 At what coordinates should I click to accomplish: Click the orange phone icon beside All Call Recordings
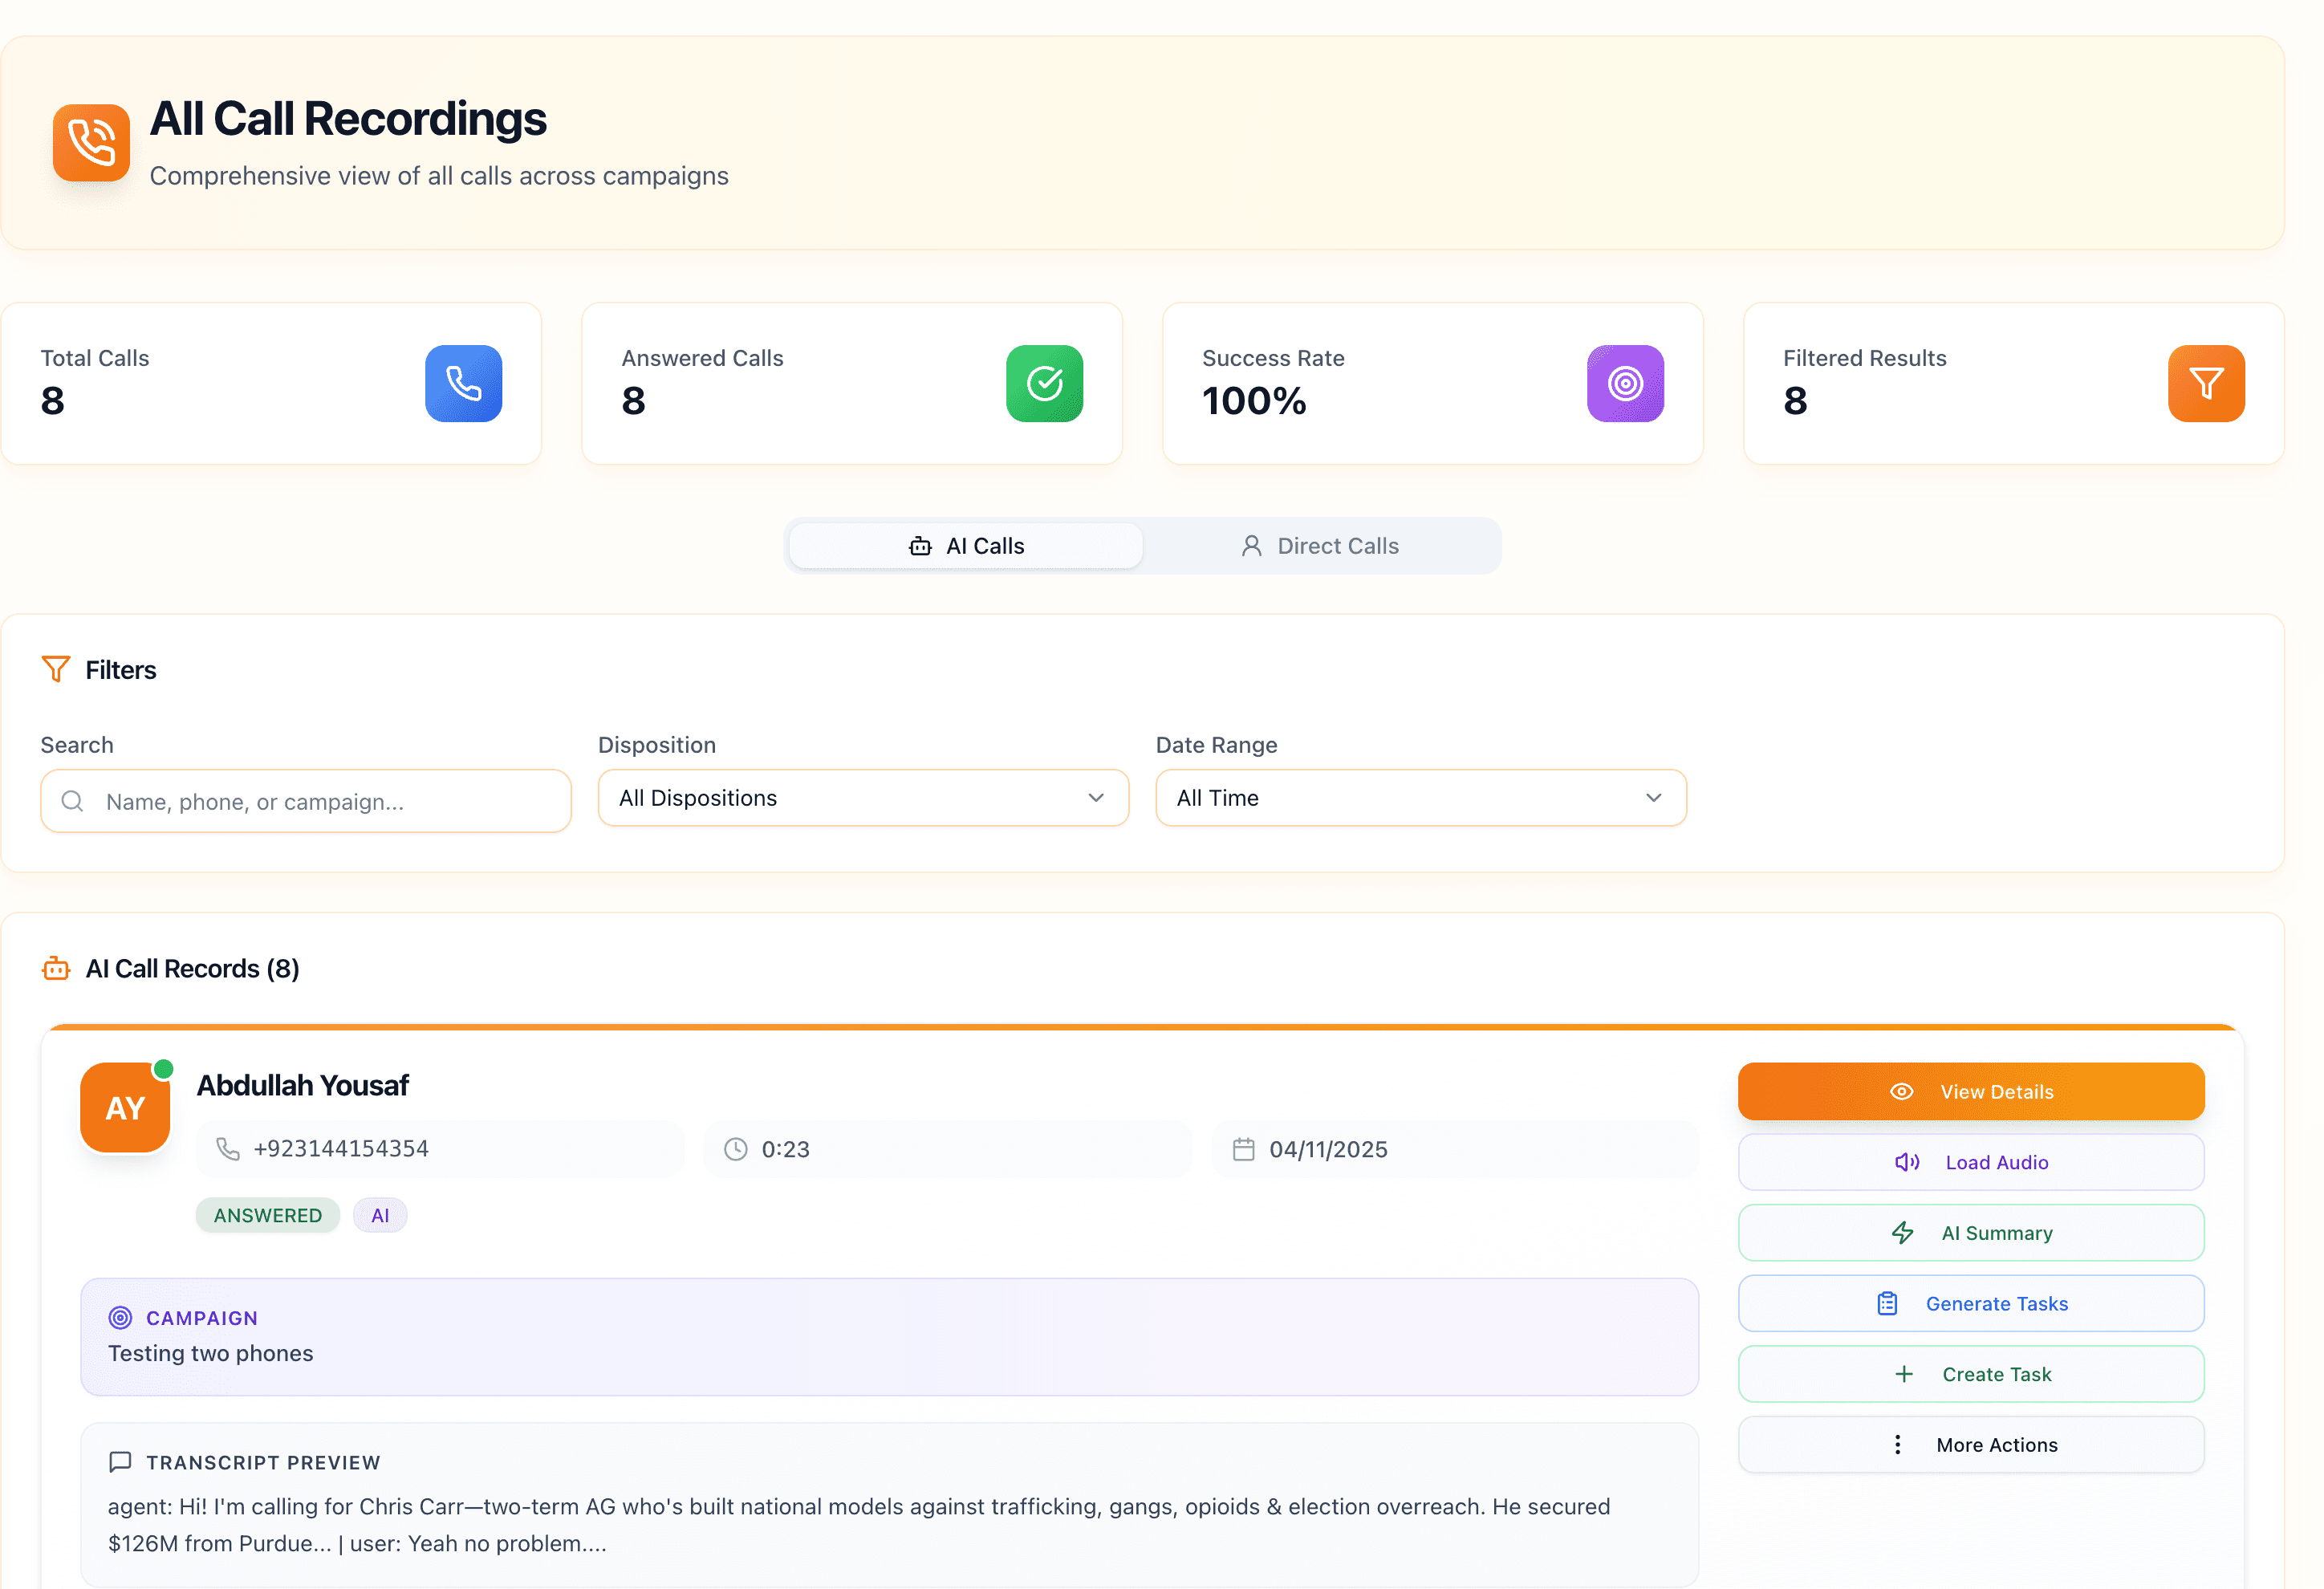91,143
